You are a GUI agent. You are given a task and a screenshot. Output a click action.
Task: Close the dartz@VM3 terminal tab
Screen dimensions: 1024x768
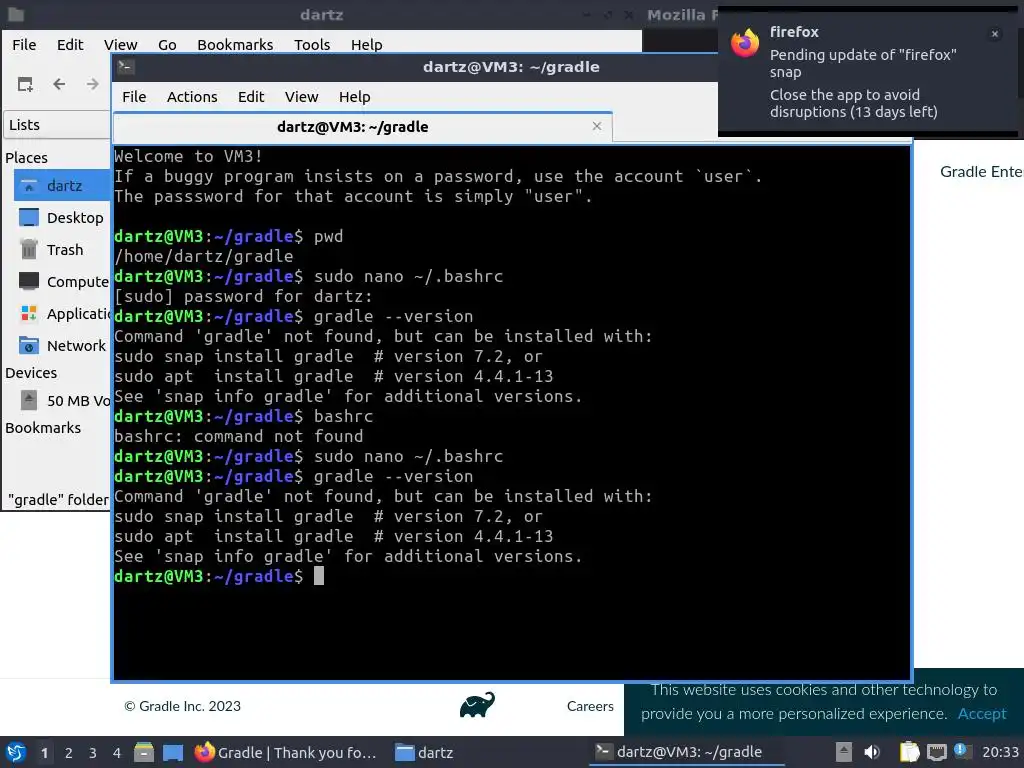596,126
